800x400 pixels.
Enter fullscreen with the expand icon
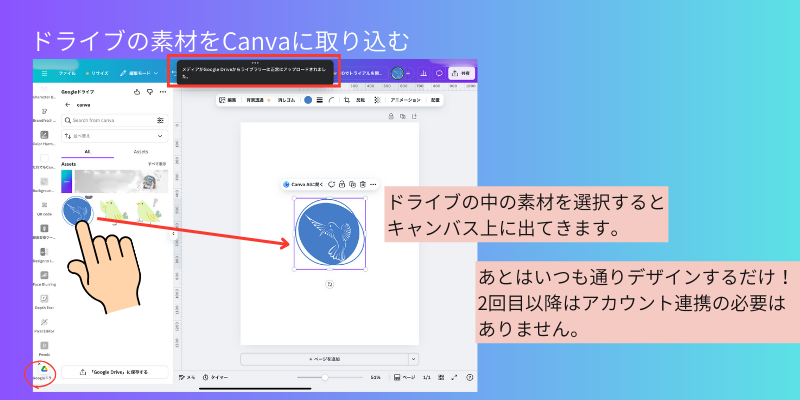(x=454, y=378)
